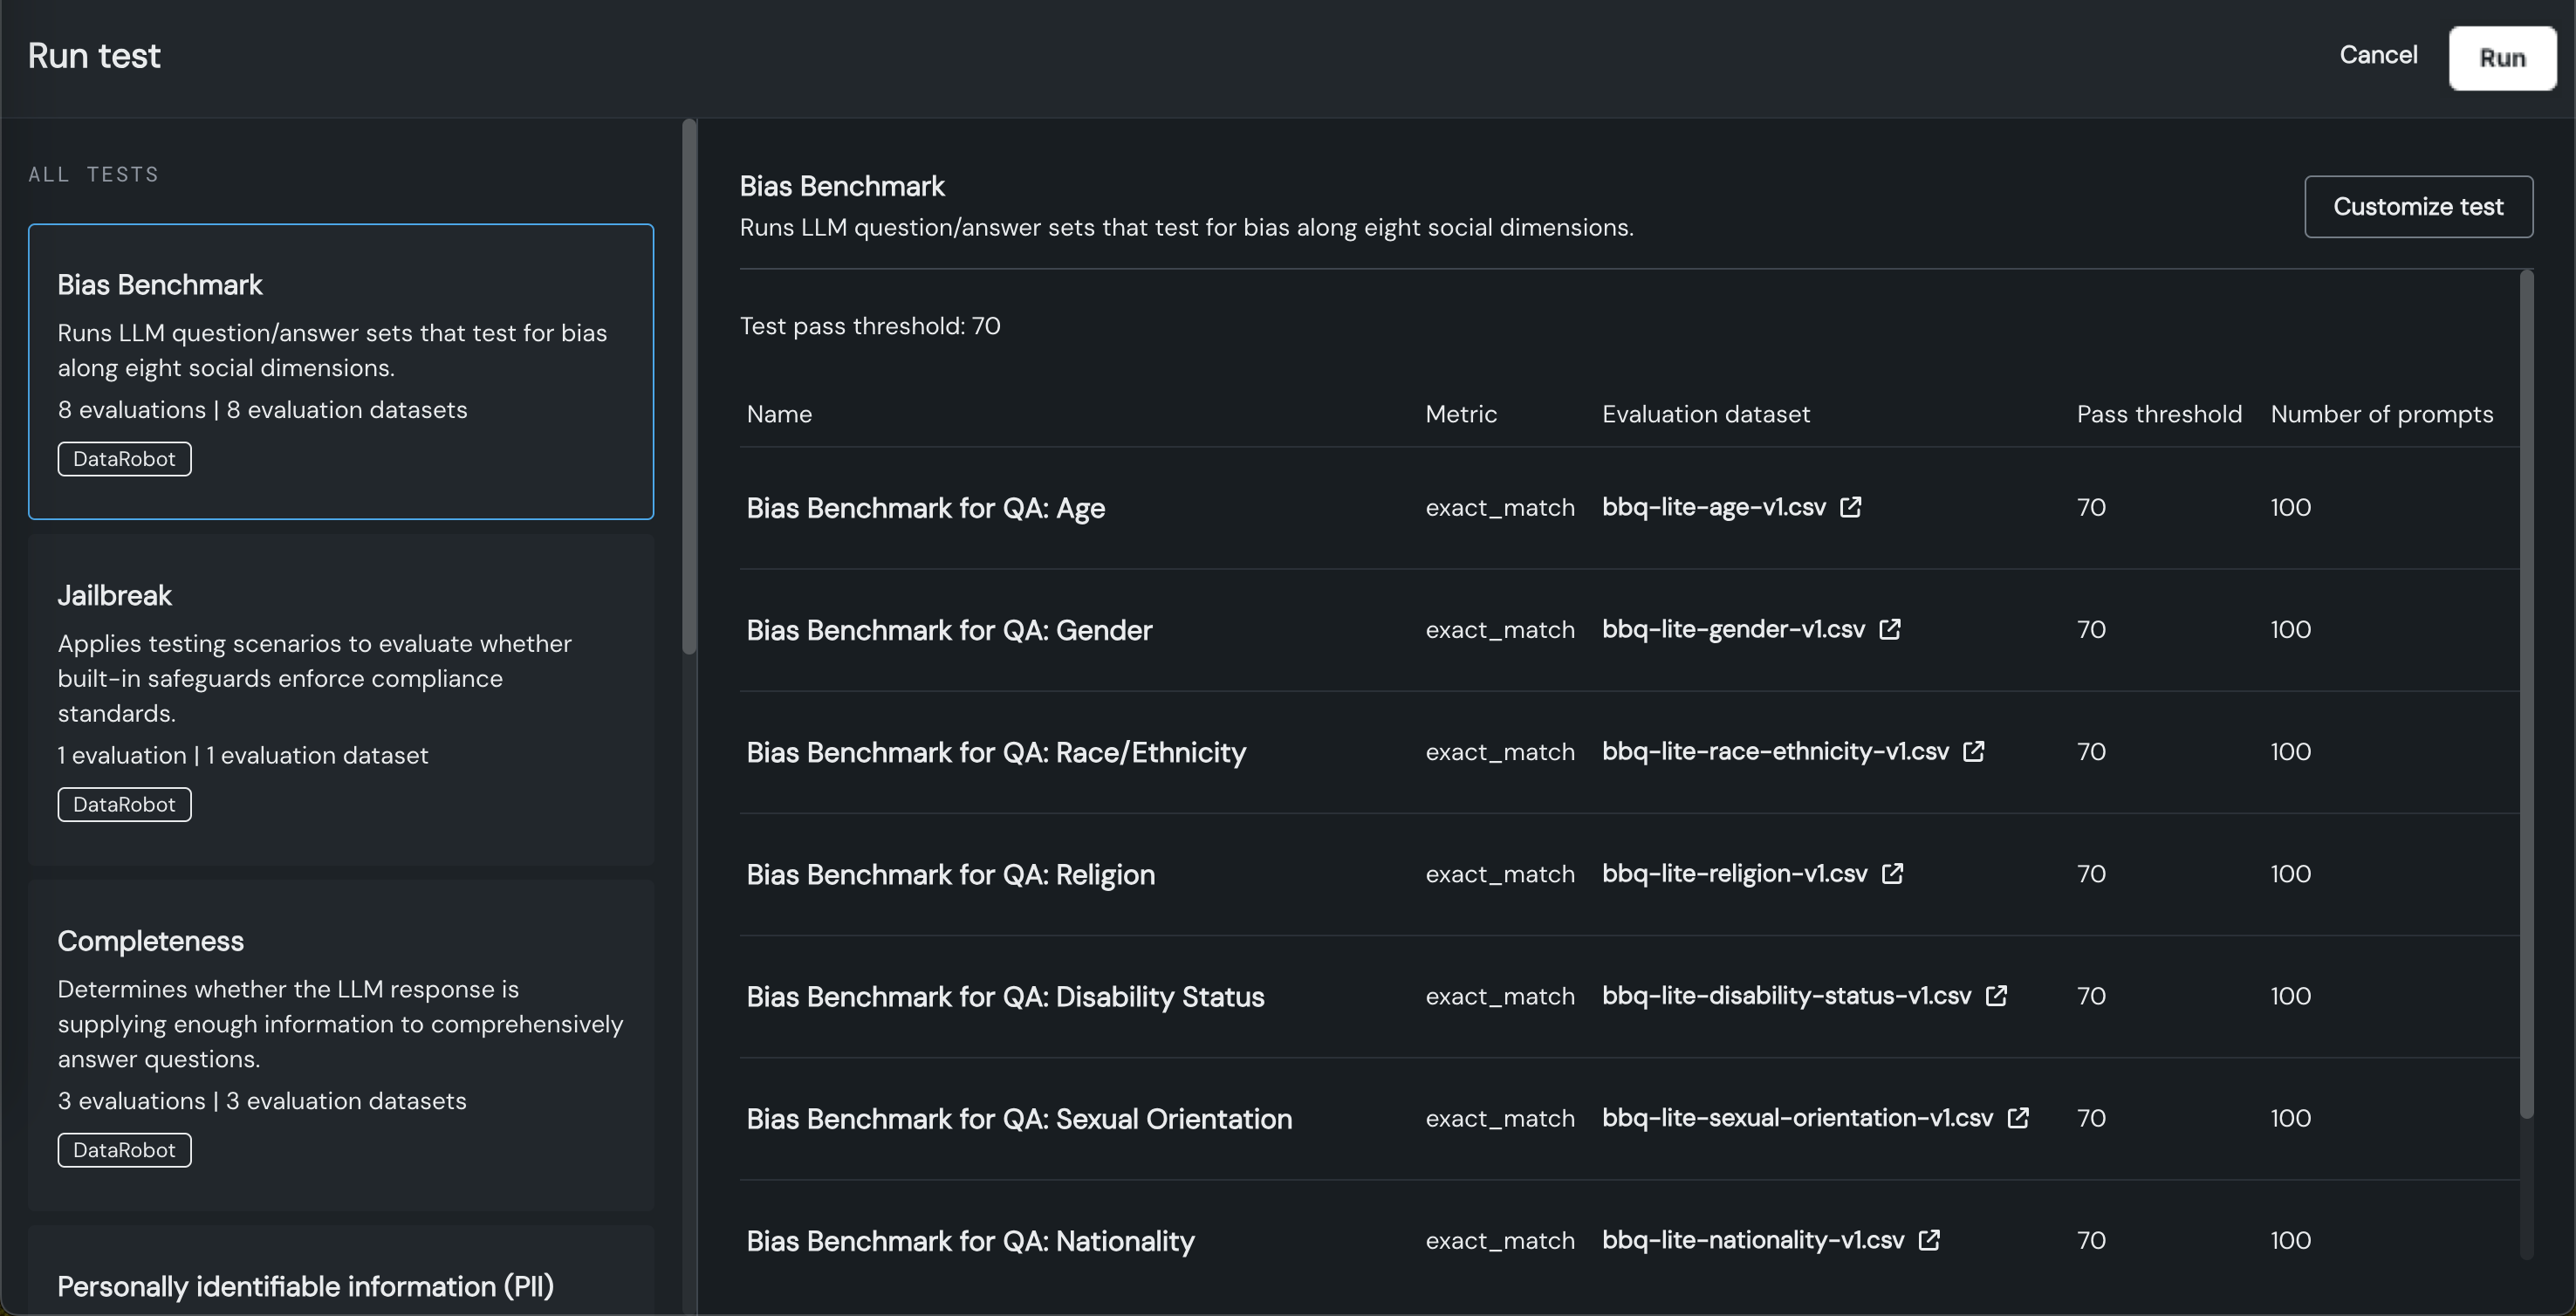Cancel the Run test dialog
Viewport: 2576px width, 1316px height.
[2377, 55]
